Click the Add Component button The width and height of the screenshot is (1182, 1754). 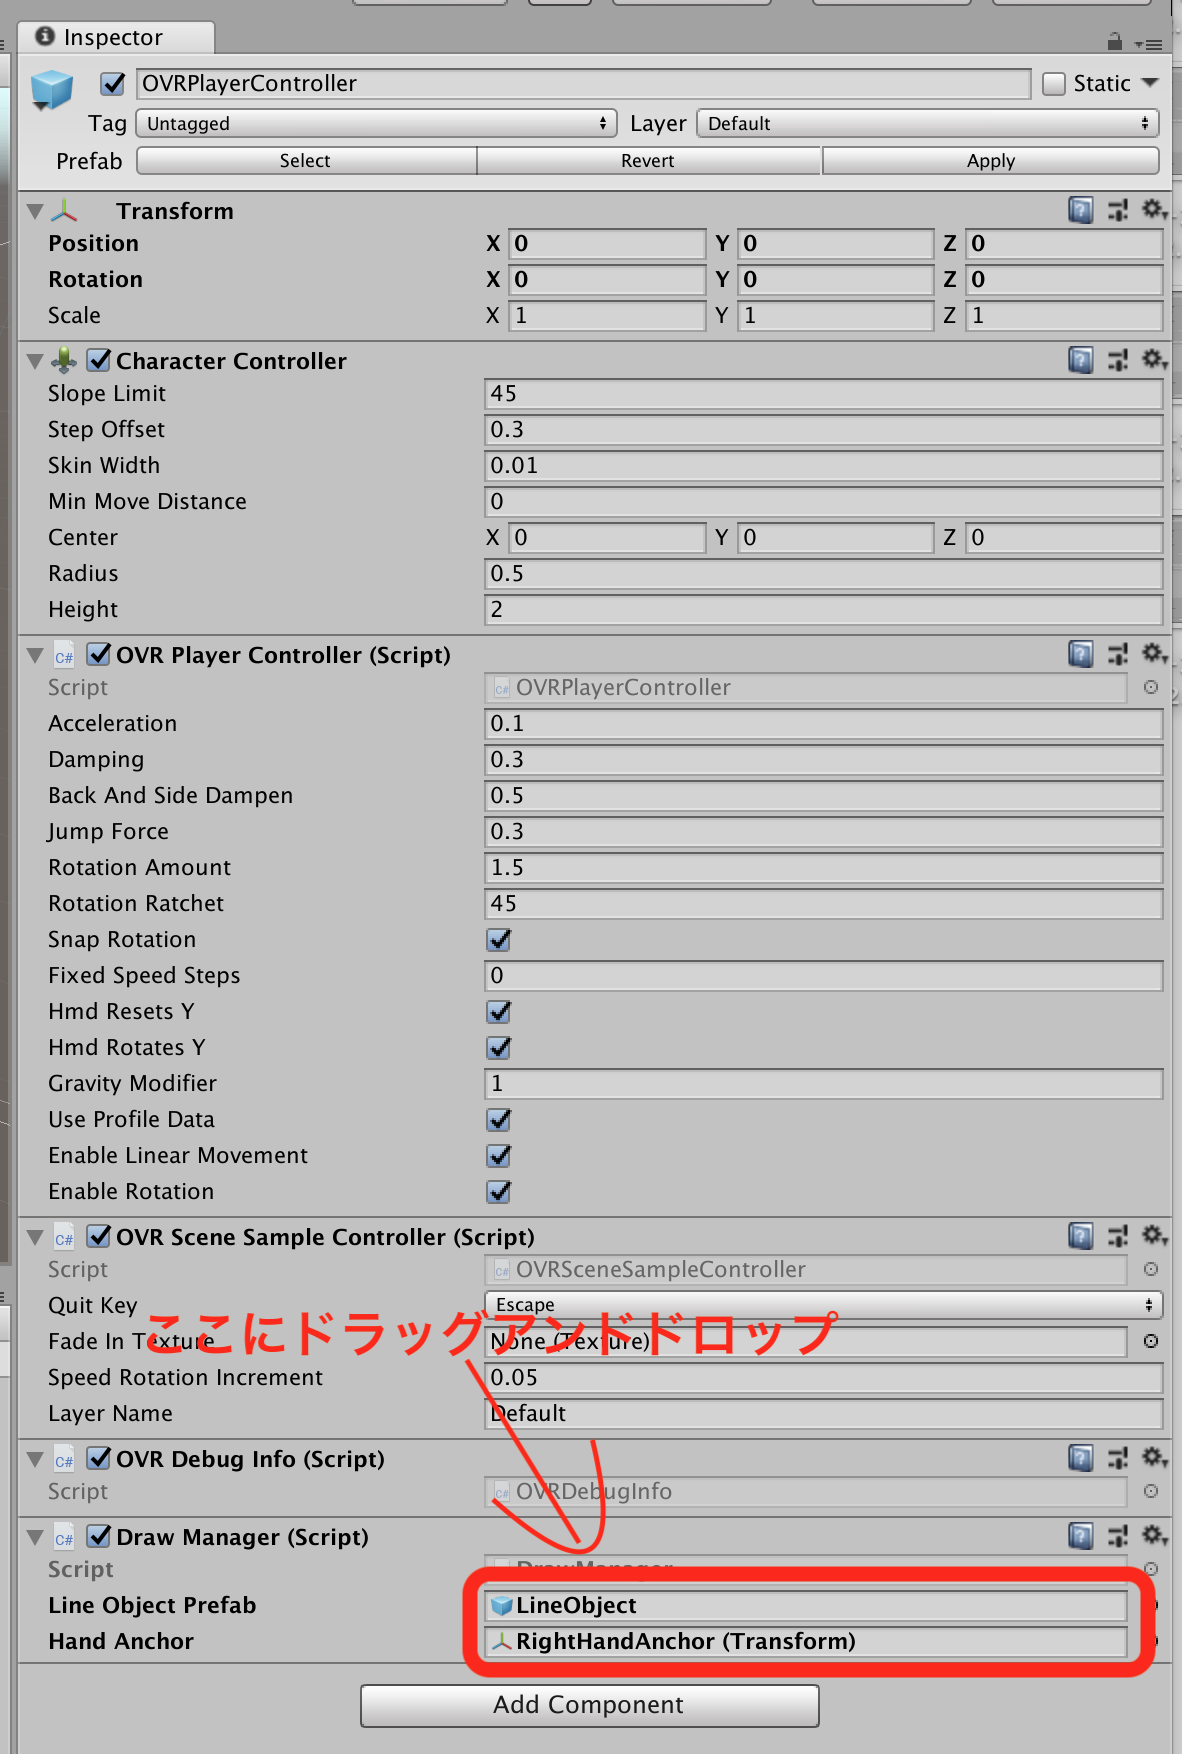(590, 1705)
